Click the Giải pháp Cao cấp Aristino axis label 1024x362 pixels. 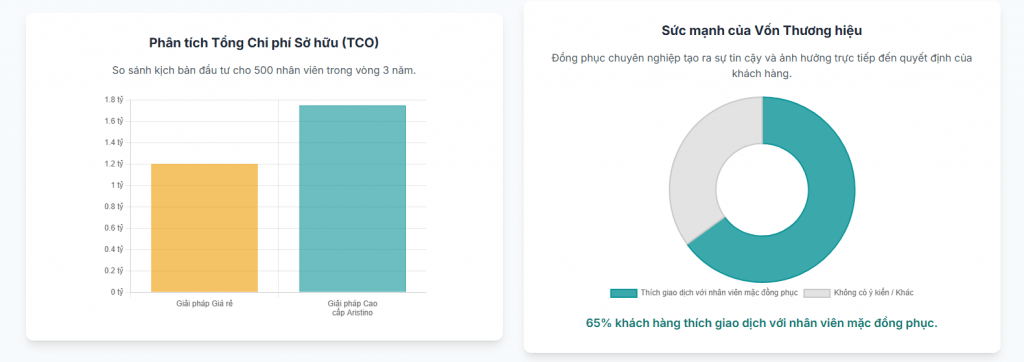(x=353, y=308)
